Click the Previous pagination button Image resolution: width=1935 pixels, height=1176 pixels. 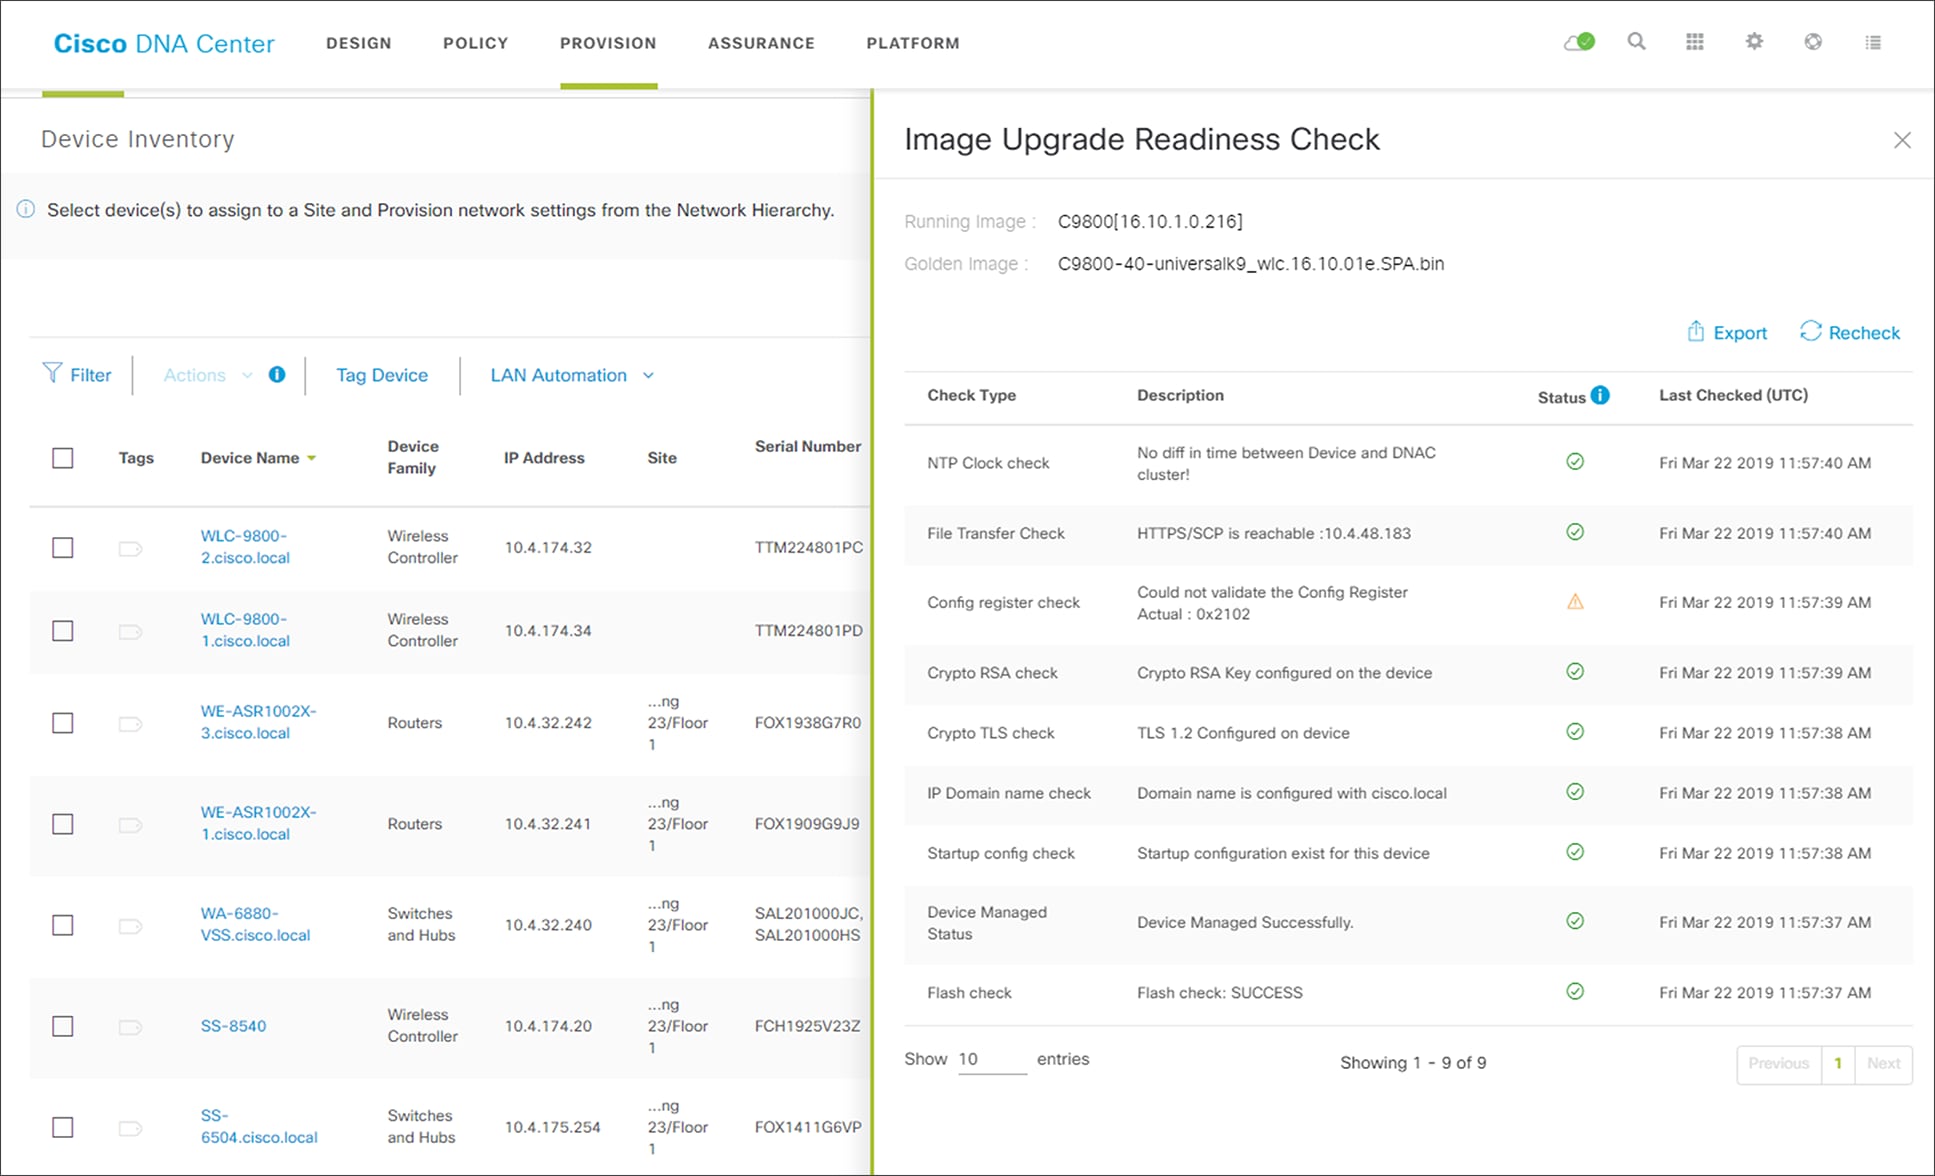click(1778, 1063)
